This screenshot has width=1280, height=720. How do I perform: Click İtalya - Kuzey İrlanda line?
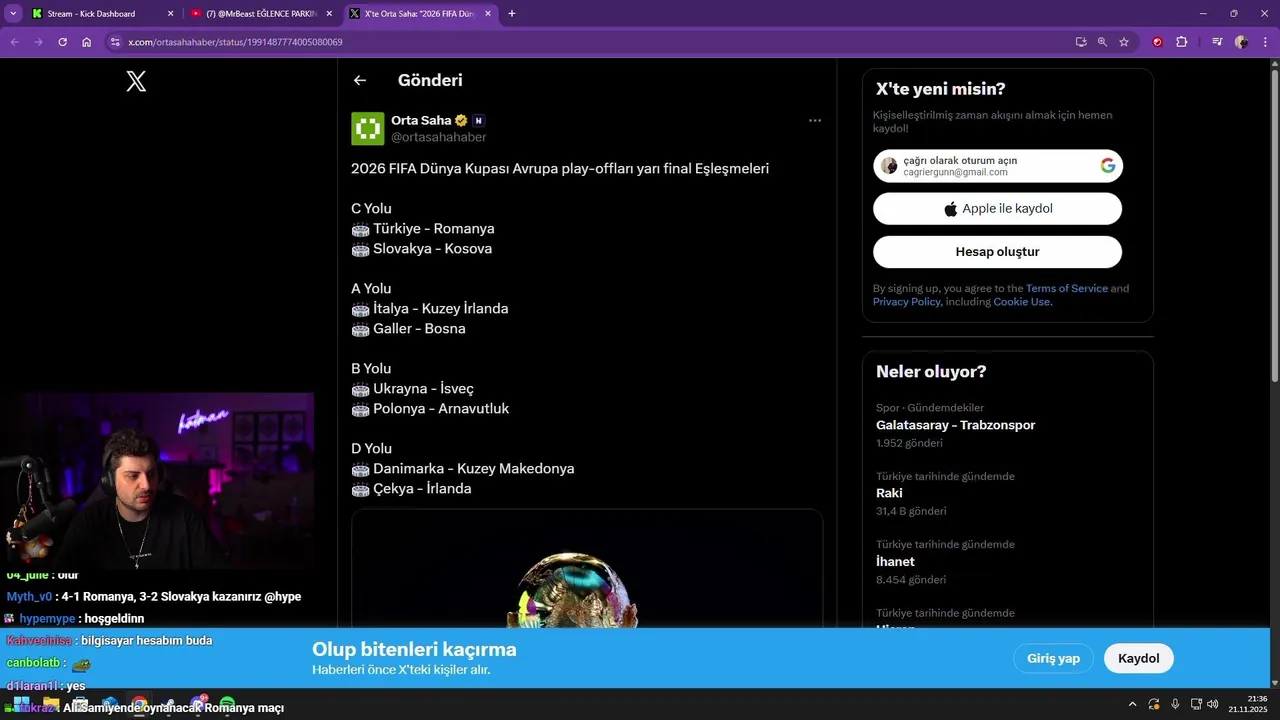[430, 309]
